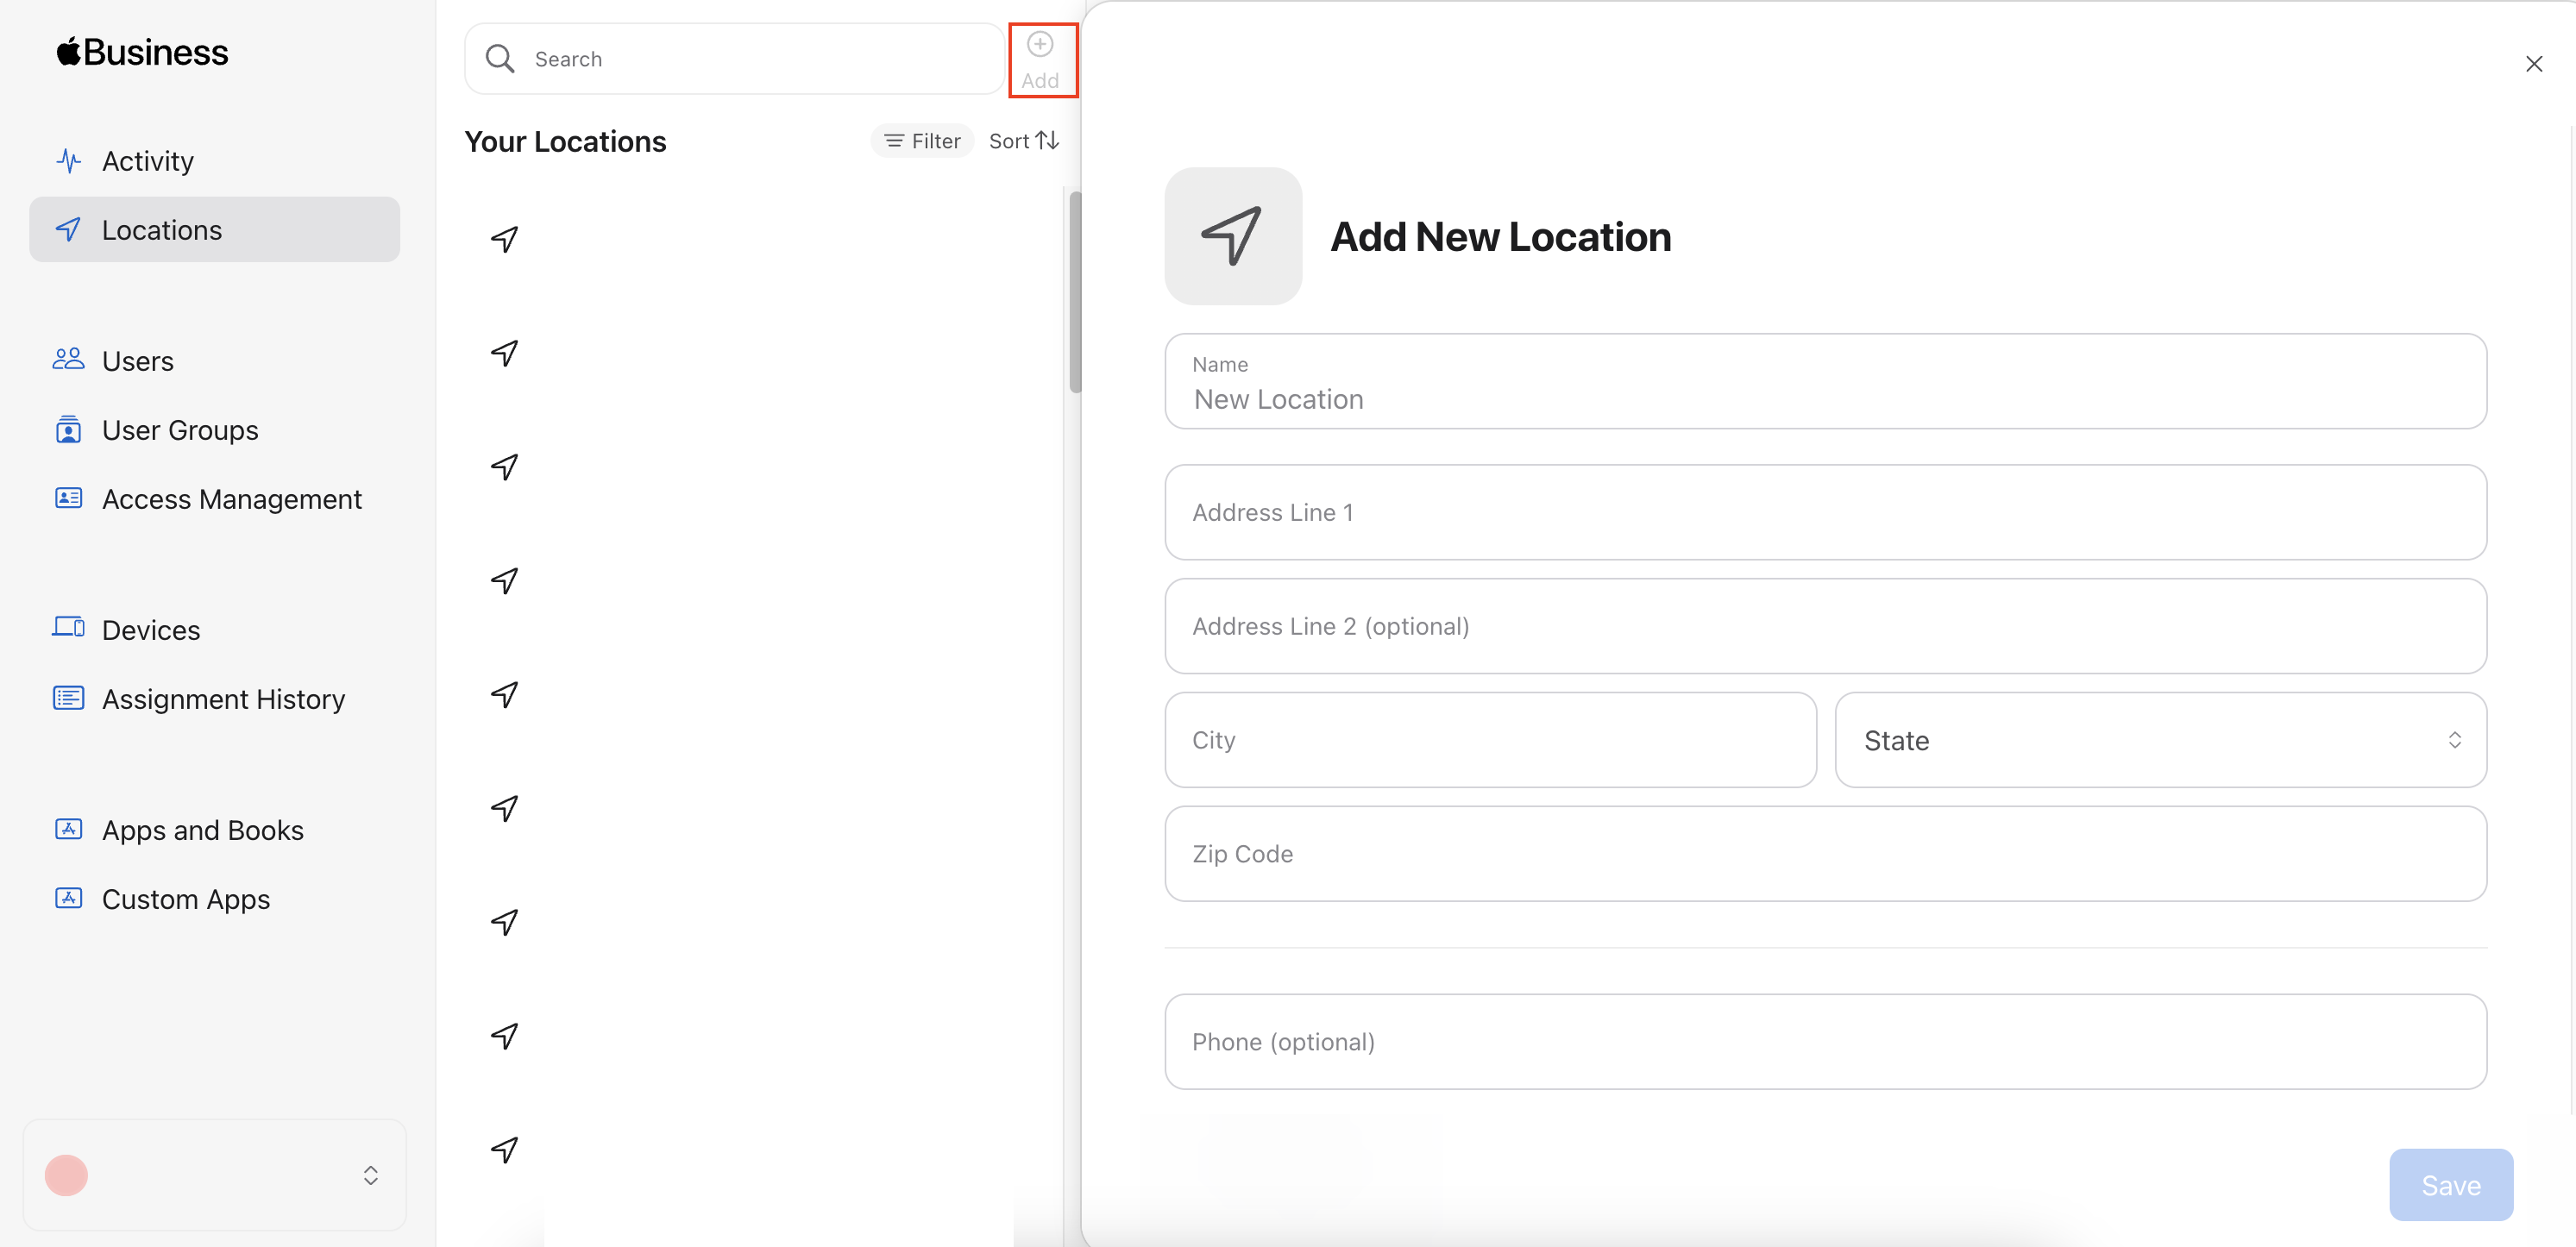
Task: Click the pink account avatar
Action: tap(66, 1175)
